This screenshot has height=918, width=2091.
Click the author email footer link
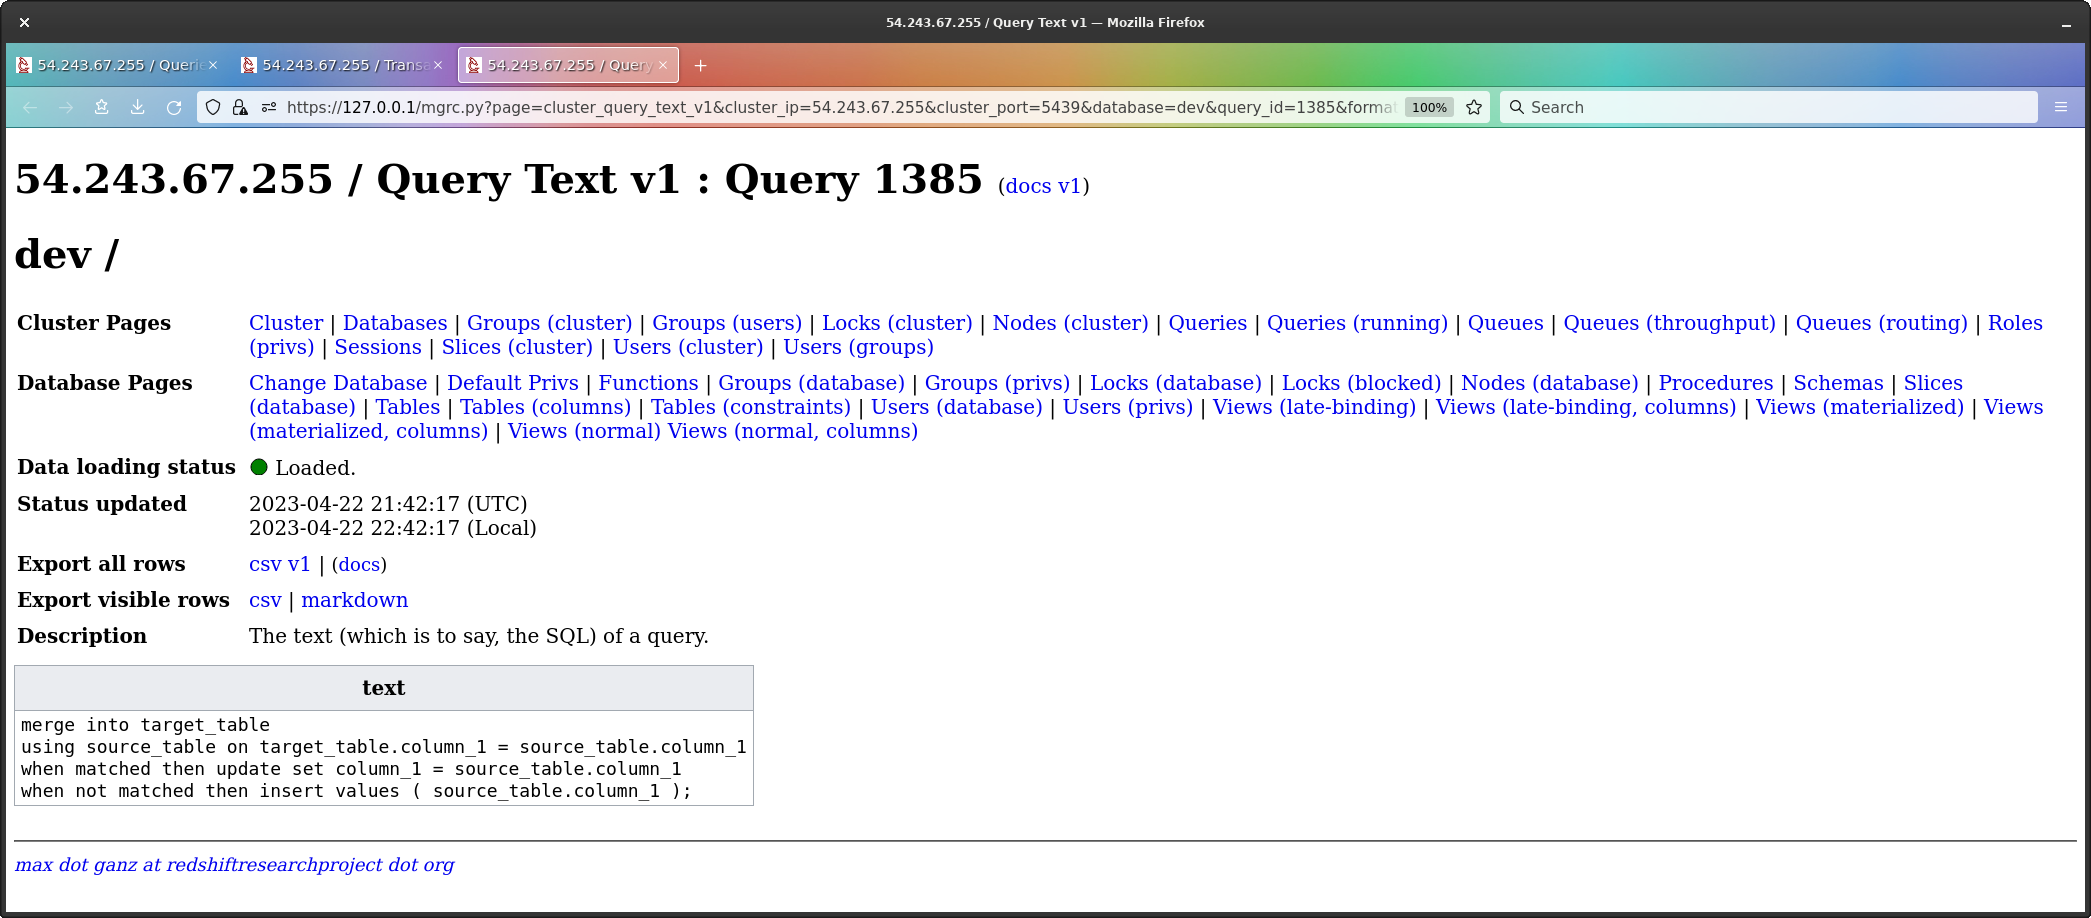(235, 865)
